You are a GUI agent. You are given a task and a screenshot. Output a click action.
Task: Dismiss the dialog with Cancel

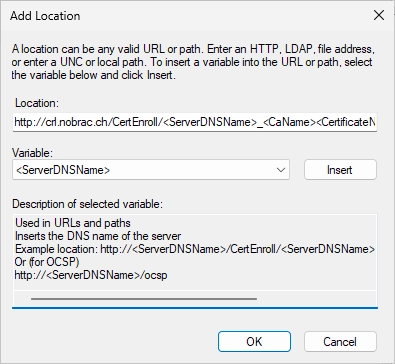point(340,342)
